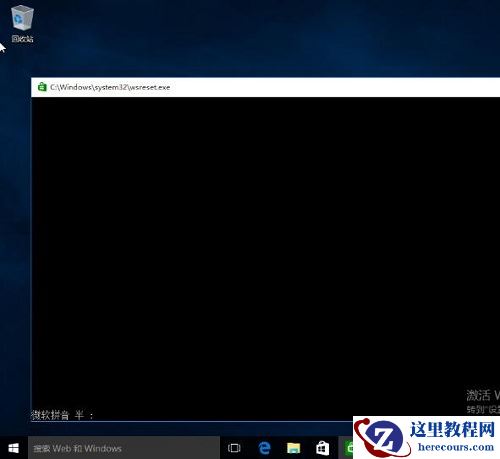Open Task View on the taskbar
Viewport: 500px width, 459px height.
[x=234, y=448]
